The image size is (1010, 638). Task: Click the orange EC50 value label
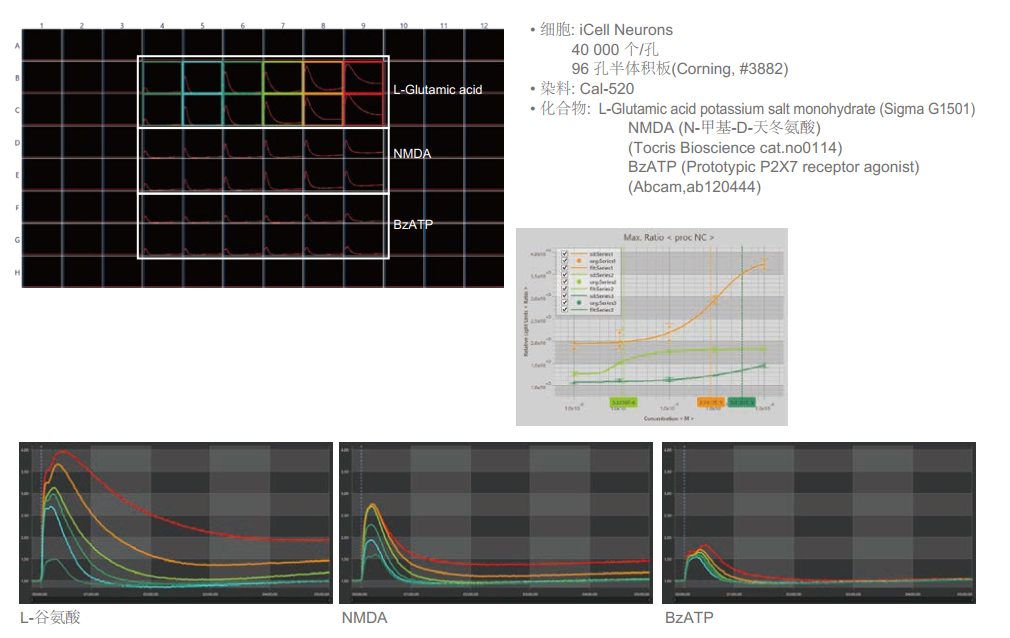point(711,402)
